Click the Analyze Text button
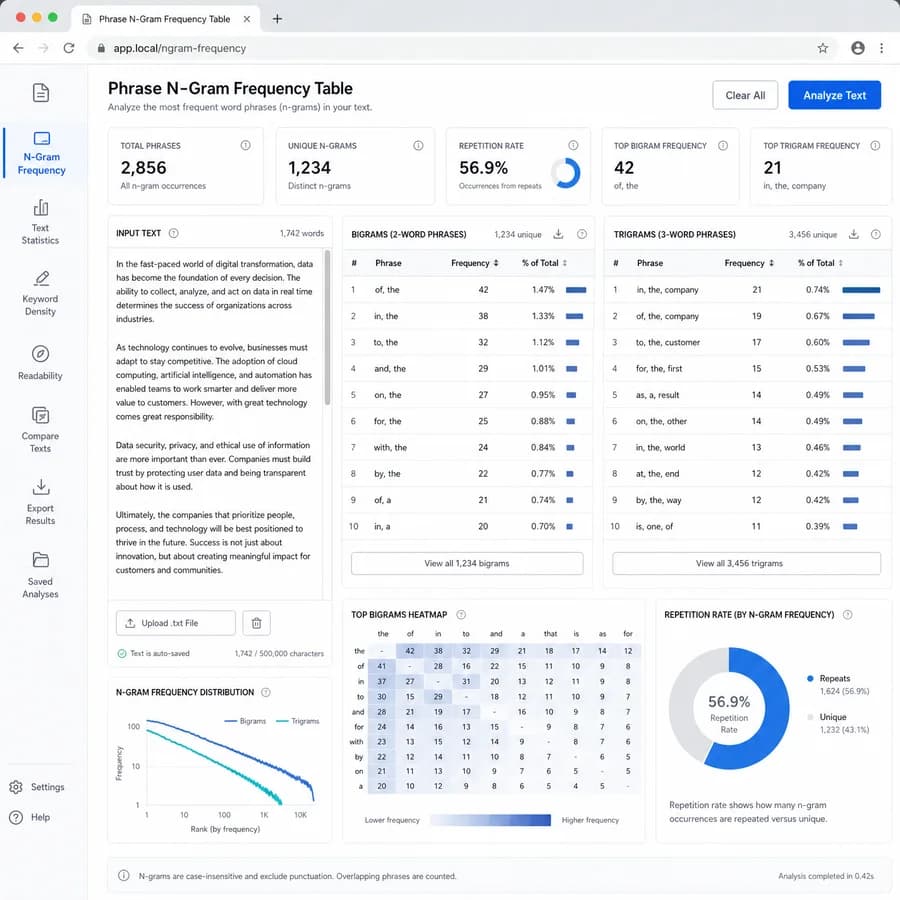 click(x=834, y=95)
